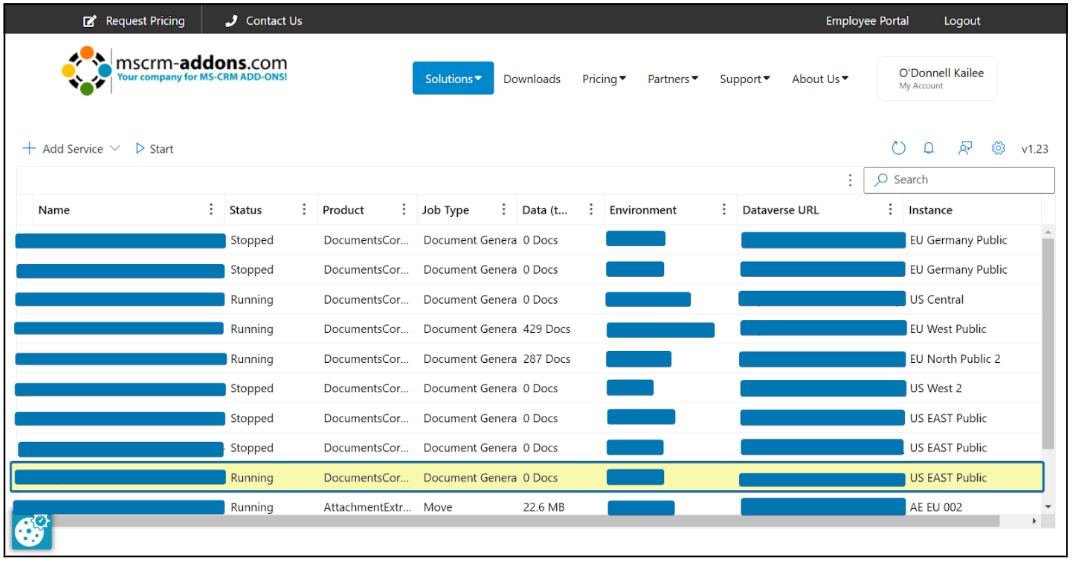1074x562 pixels.
Task: Open table options menu beside Search
Action: [850, 180]
